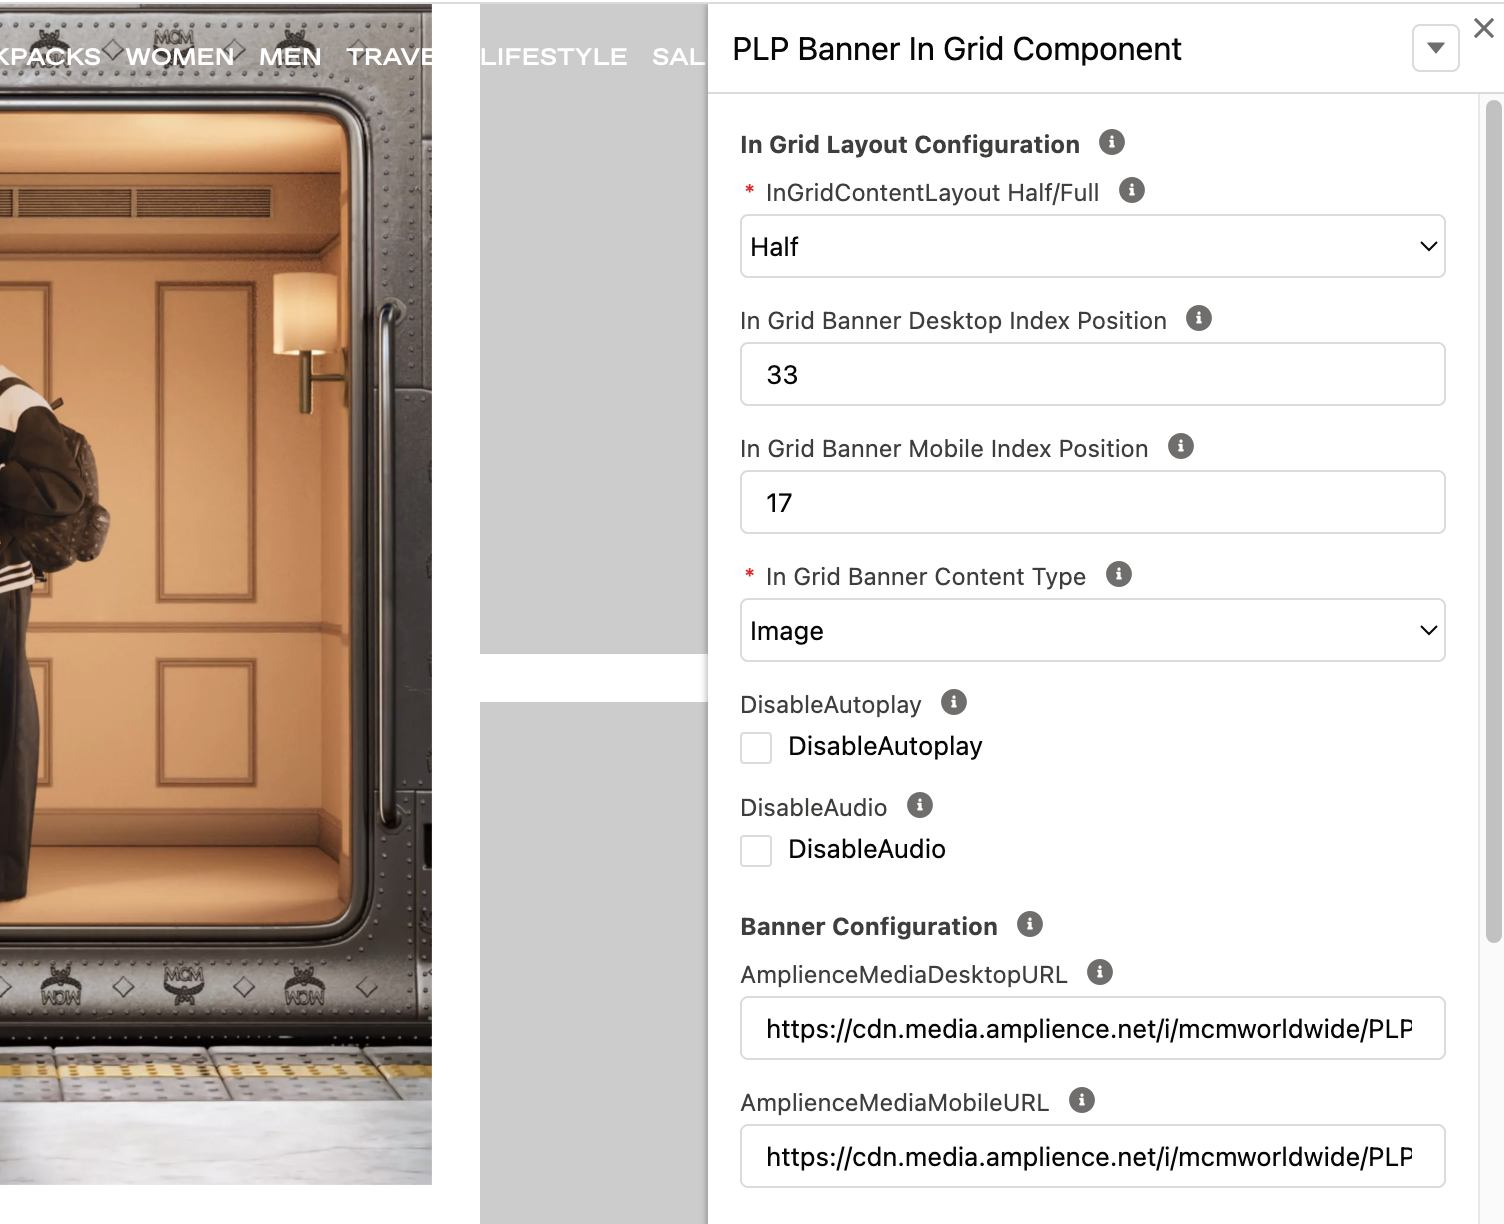Image resolution: width=1504 pixels, height=1224 pixels.
Task: Click info icon for Mobile Index Position
Action: [1180, 446]
